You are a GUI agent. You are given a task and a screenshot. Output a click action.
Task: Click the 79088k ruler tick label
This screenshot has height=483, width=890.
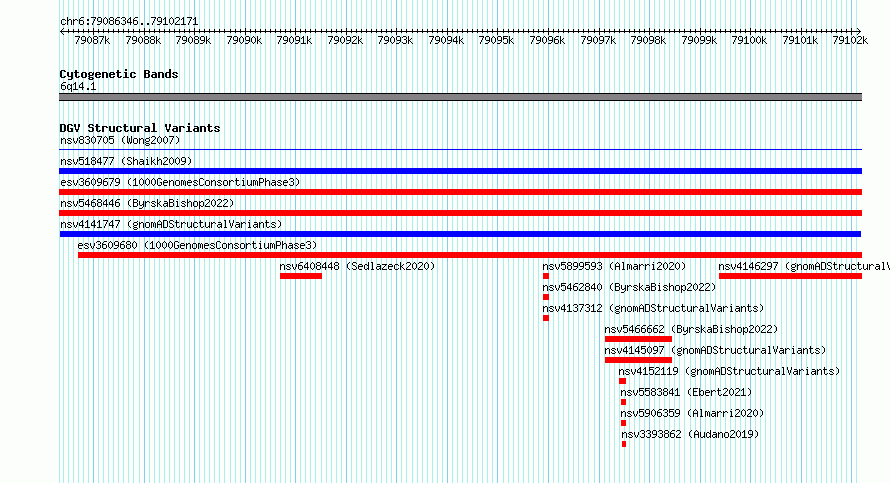click(x=143, y=40)
